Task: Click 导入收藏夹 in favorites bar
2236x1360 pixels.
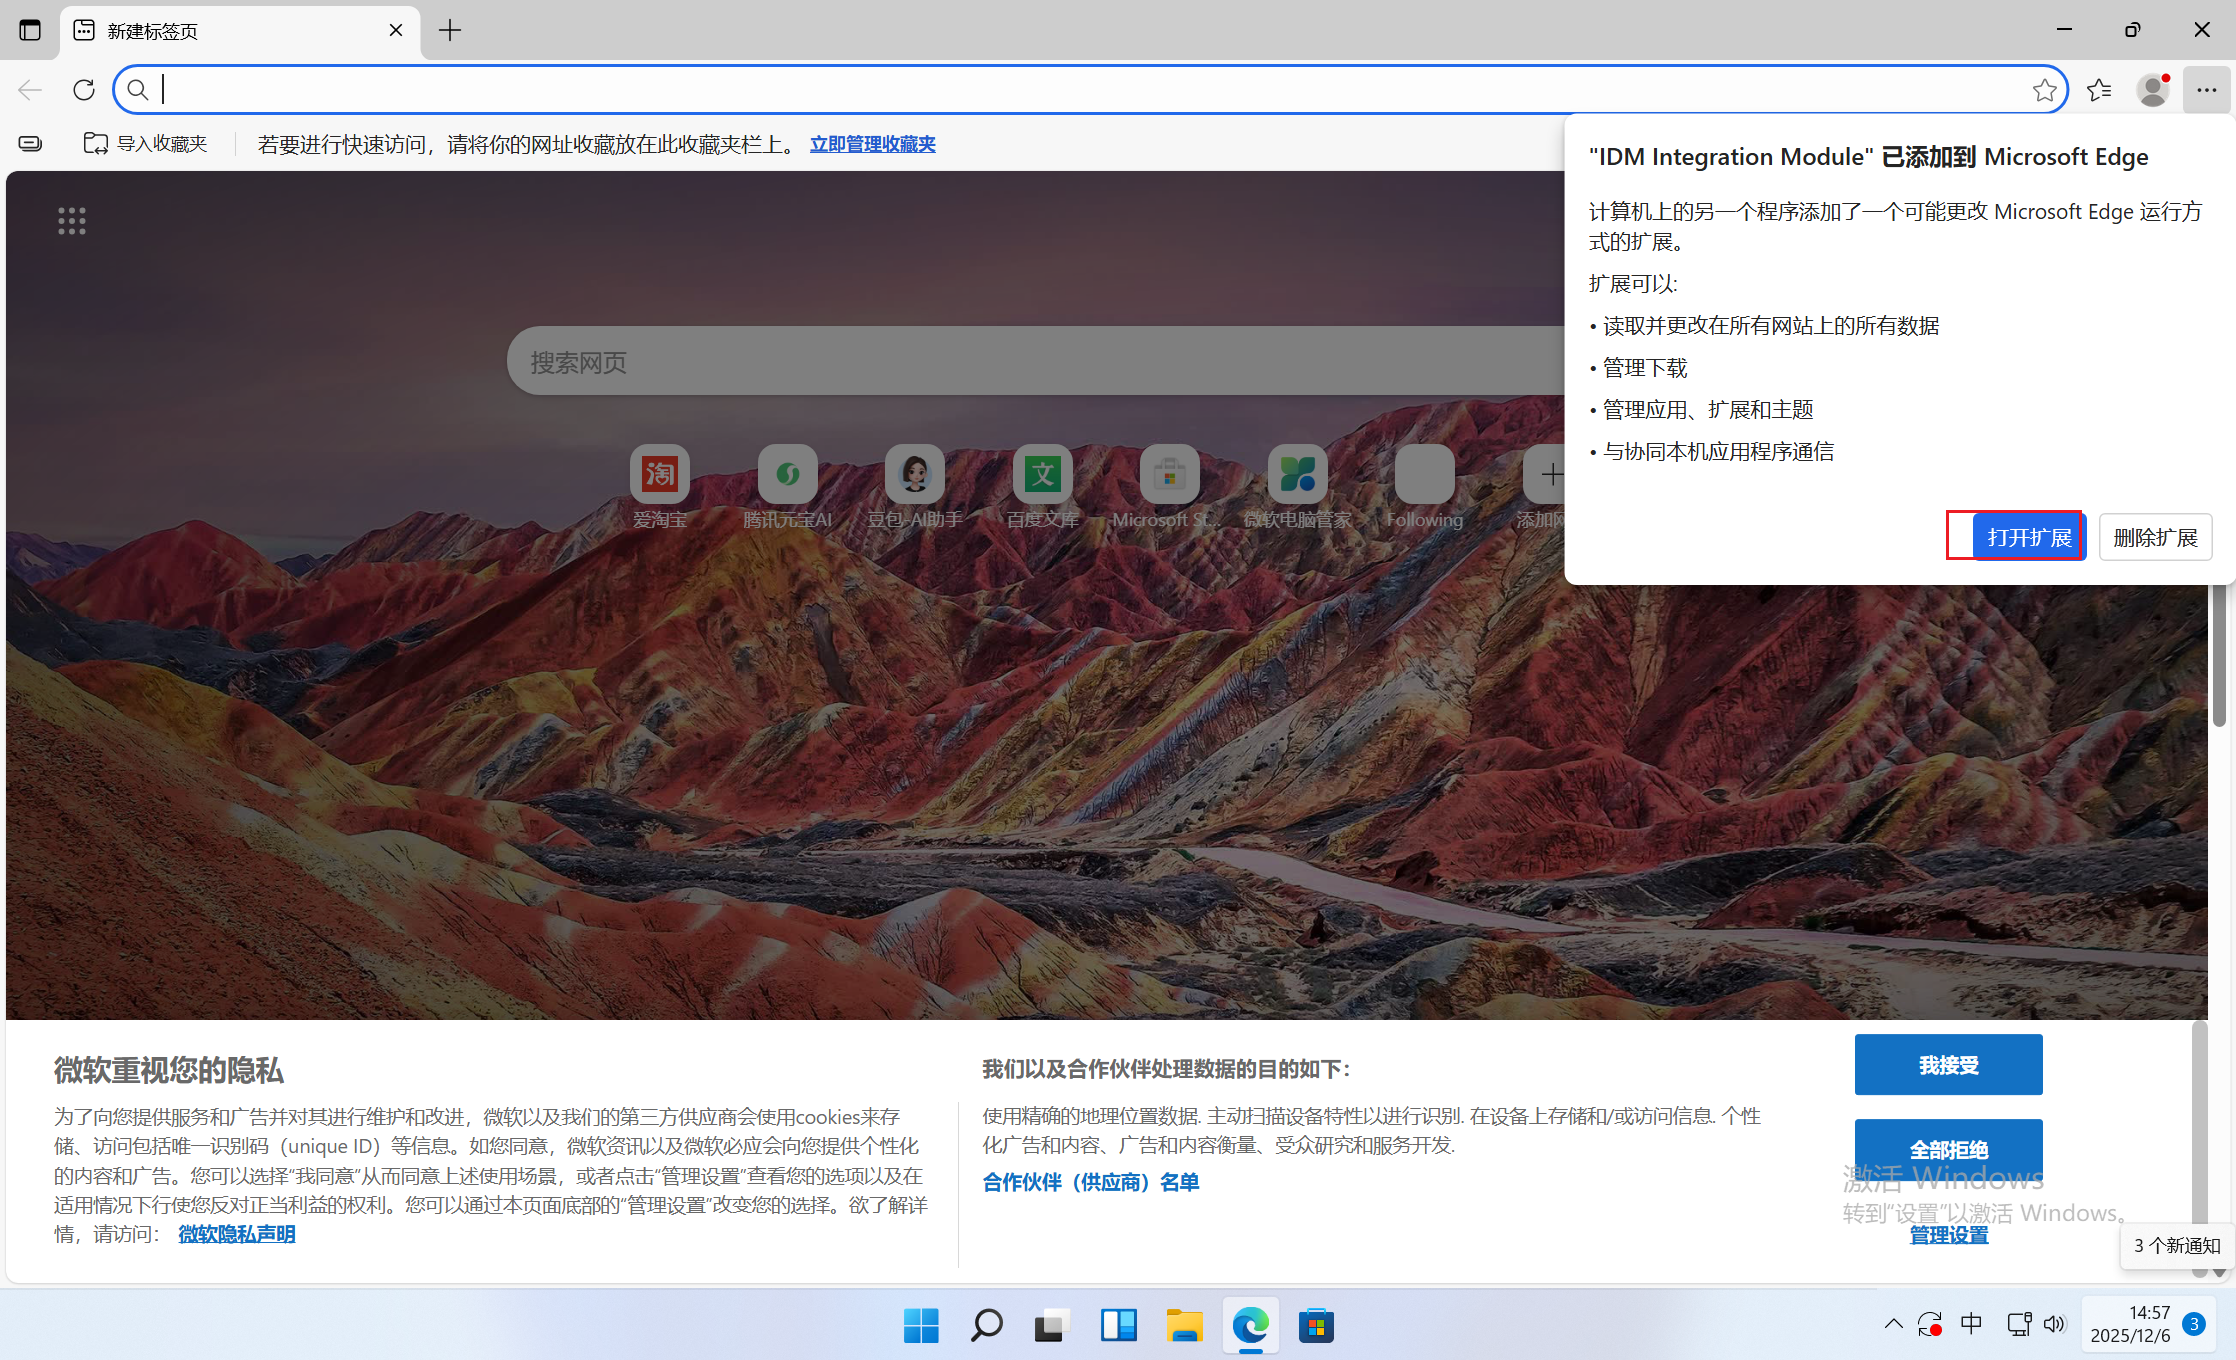Action: click(x=146, y=144)
